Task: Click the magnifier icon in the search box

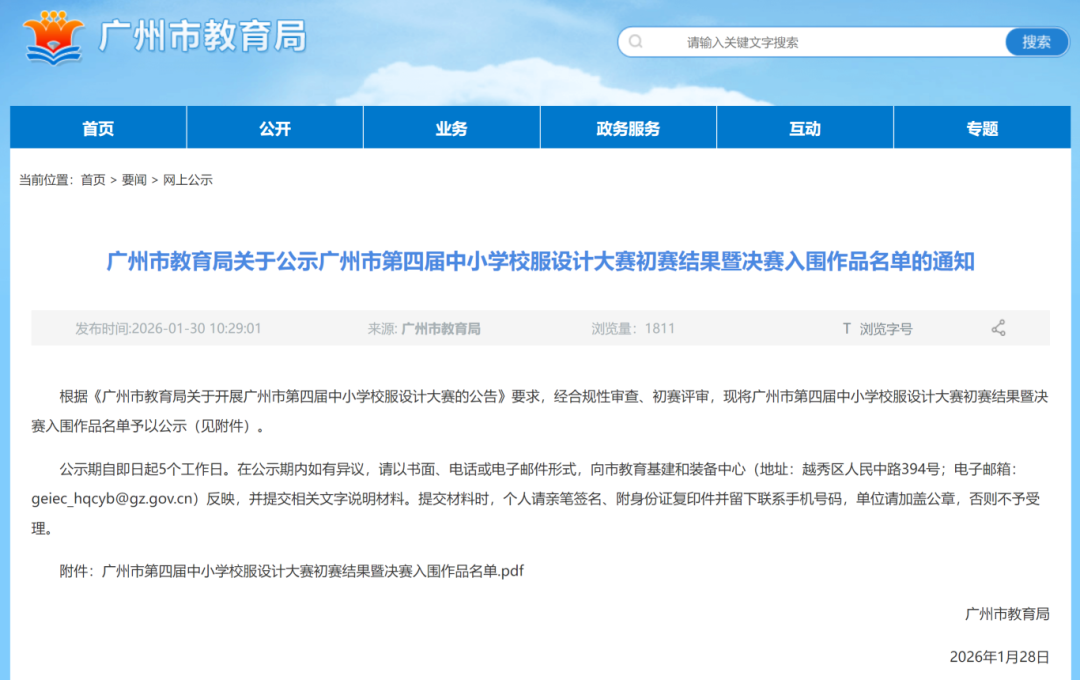Action: click(x=636, y=42)
